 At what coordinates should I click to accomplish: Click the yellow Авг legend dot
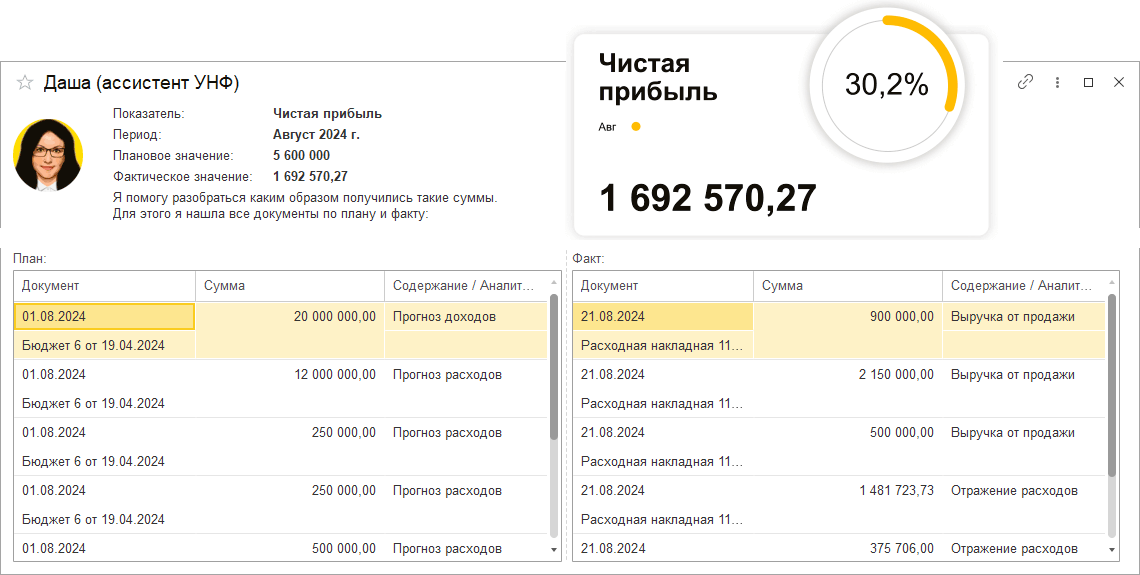pyautogui.click(x=635, y=127)
